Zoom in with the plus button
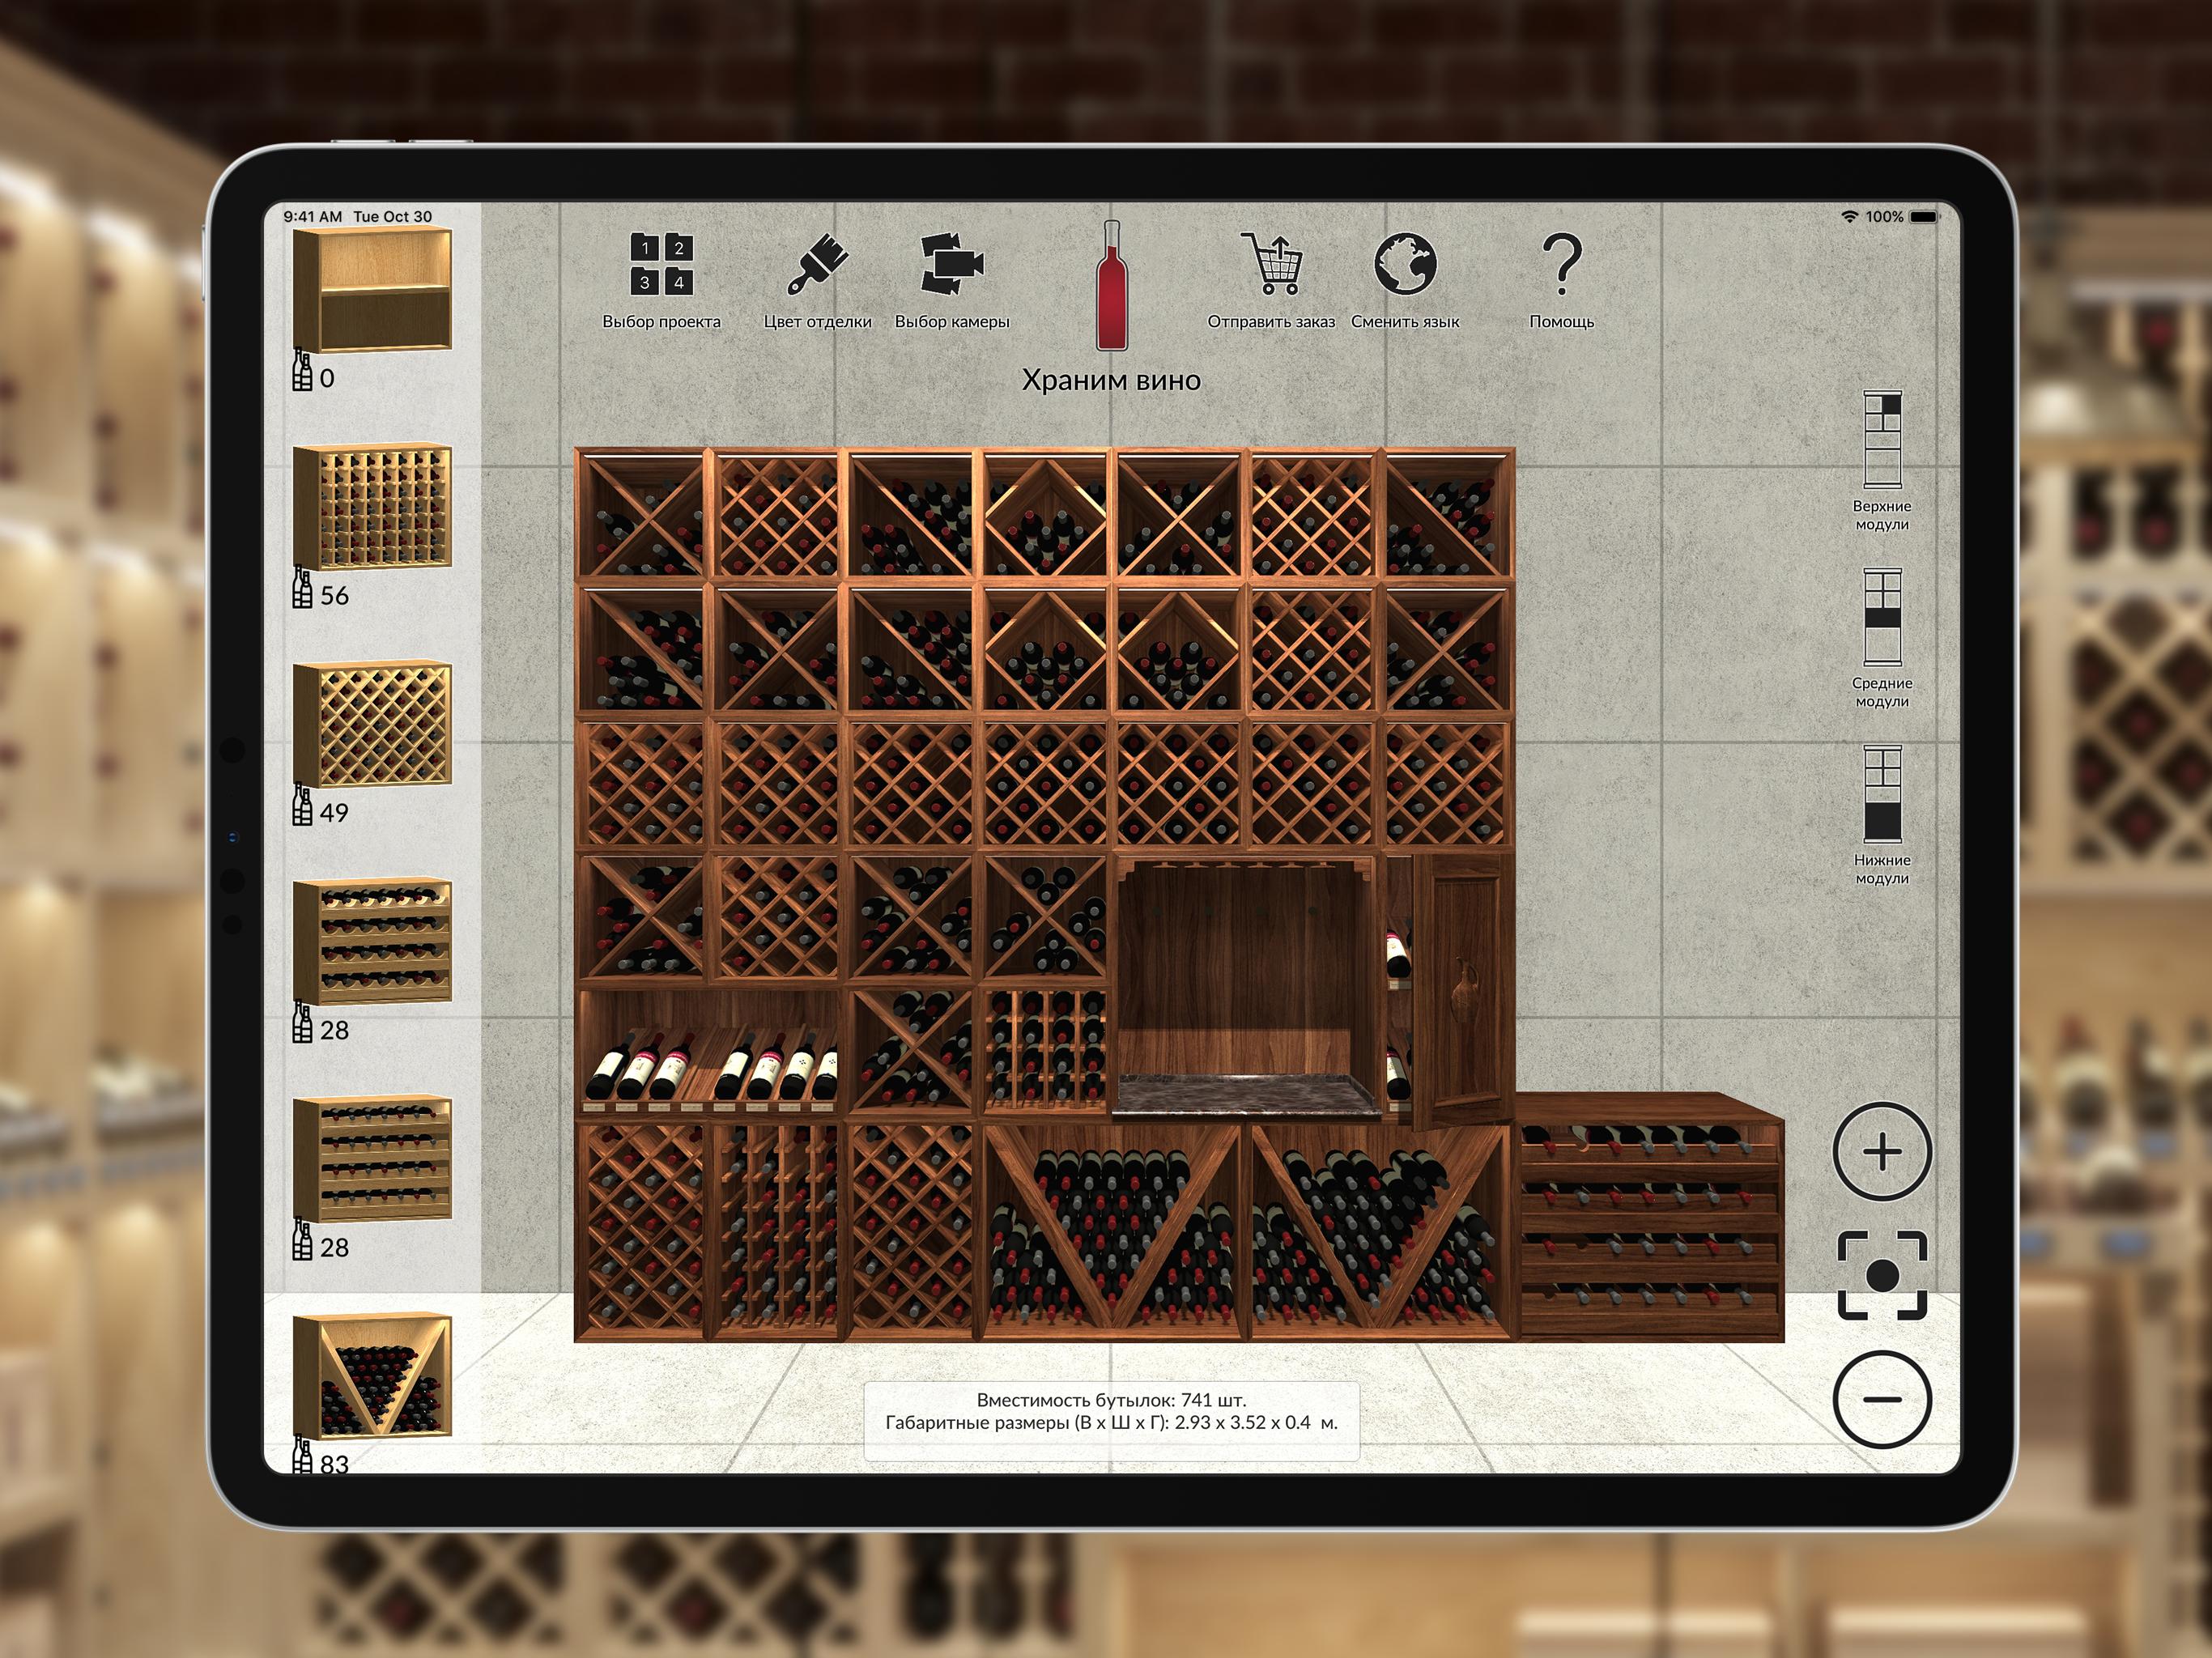Image resolution: width=2212 pixels, height=1658 pixels. point(1882,1152)
